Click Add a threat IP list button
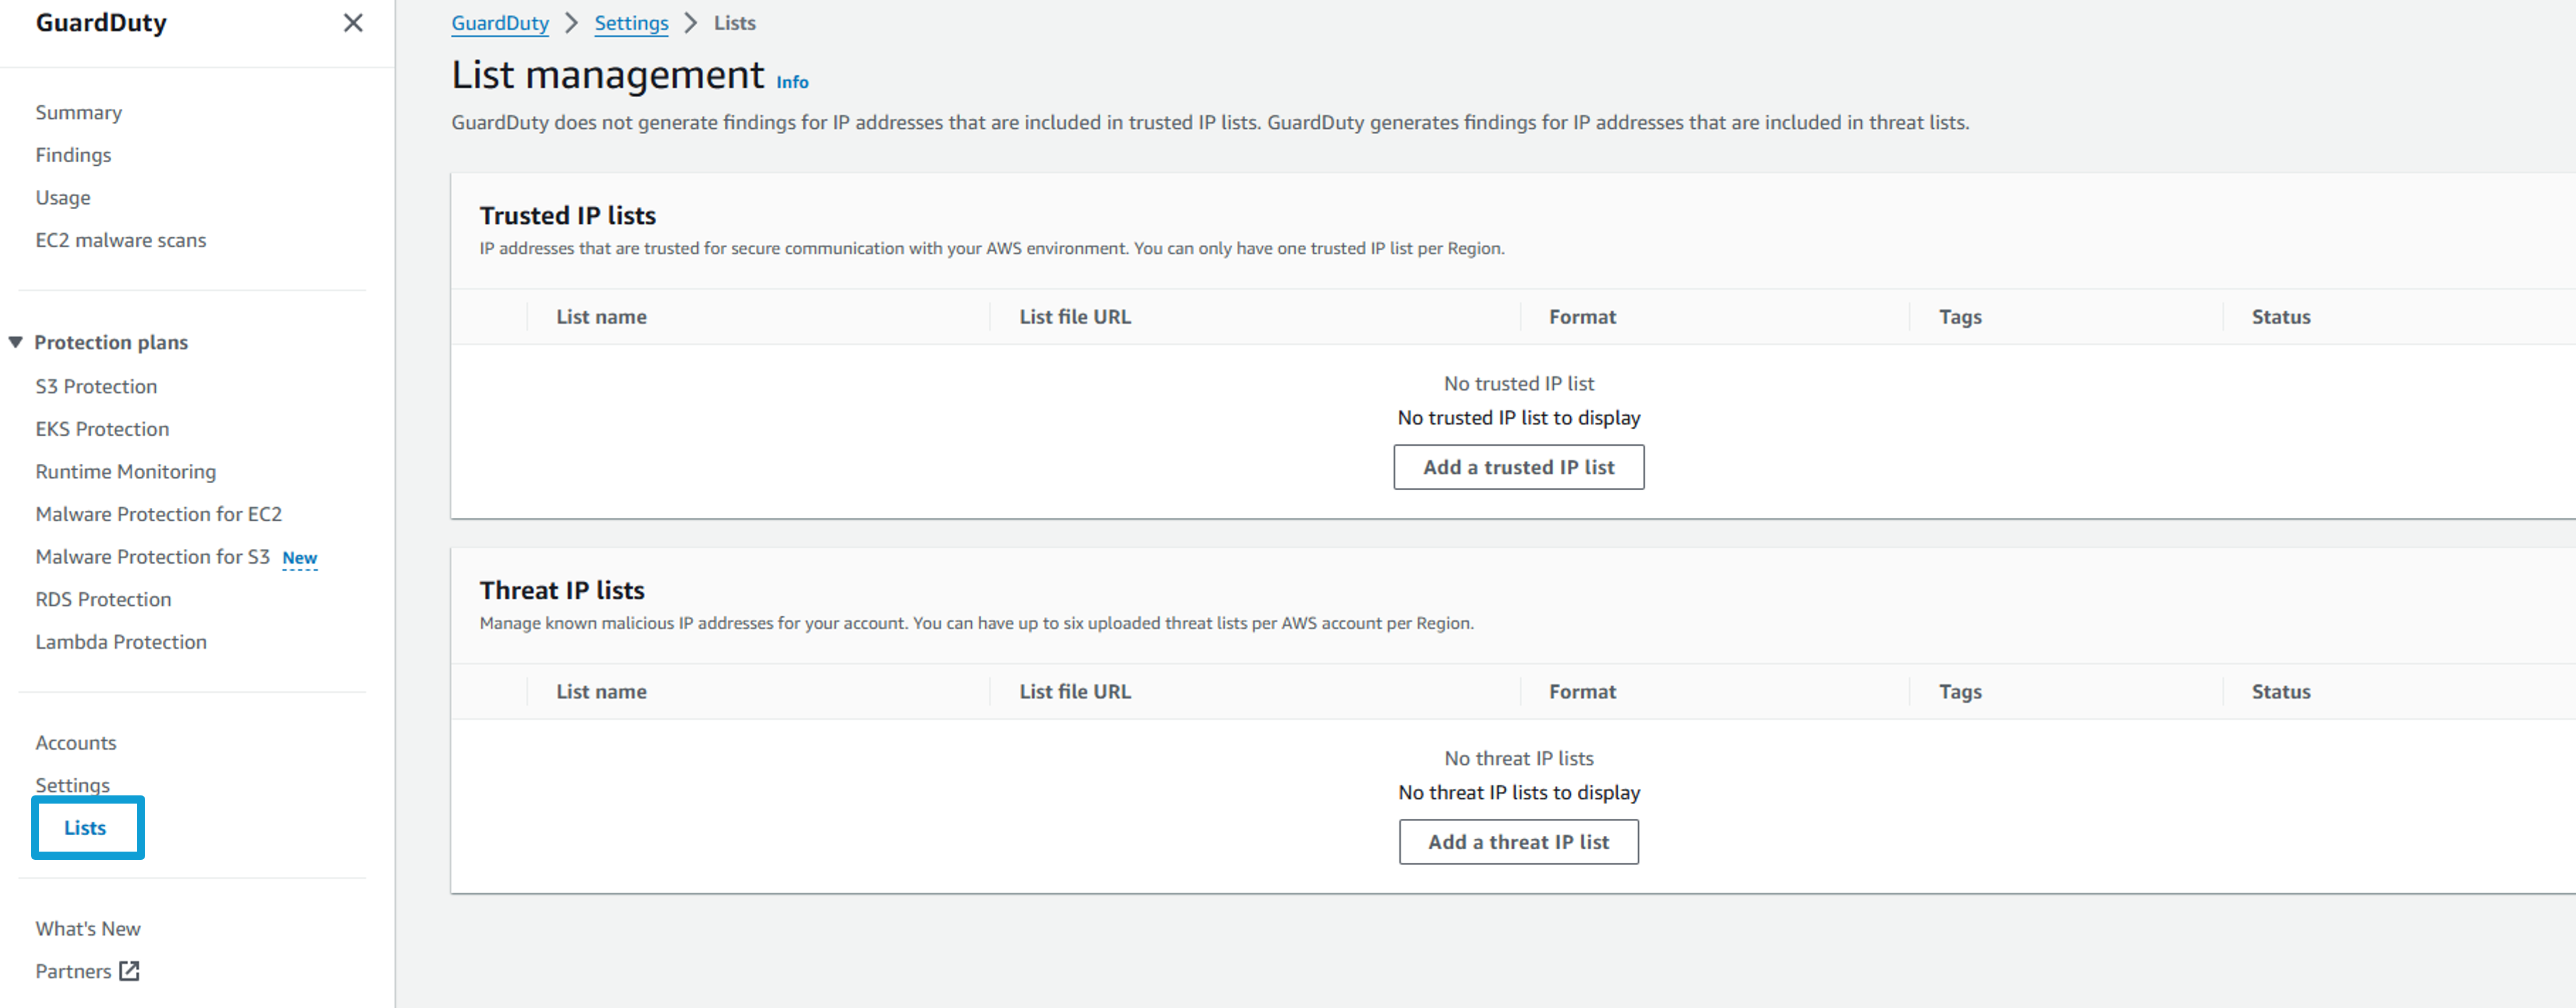Viewport: 2576px width, 1008px height. (x=1518, y=842)
